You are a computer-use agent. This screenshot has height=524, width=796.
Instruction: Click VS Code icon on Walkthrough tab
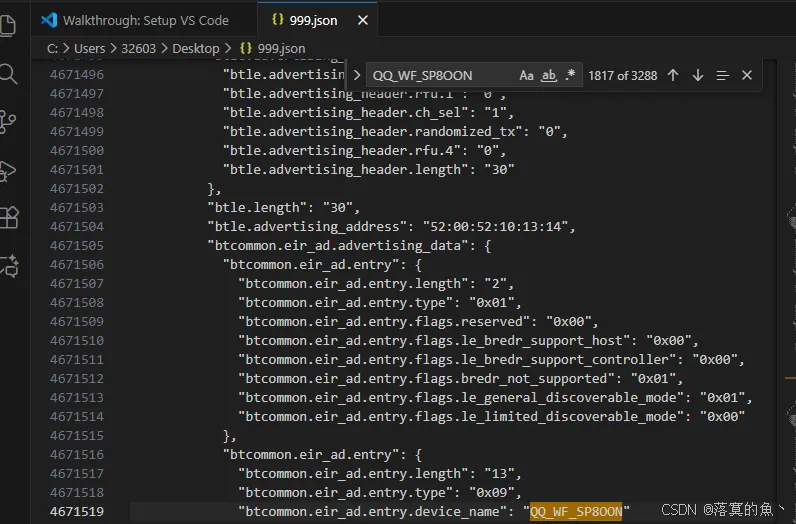click(49, 20)
